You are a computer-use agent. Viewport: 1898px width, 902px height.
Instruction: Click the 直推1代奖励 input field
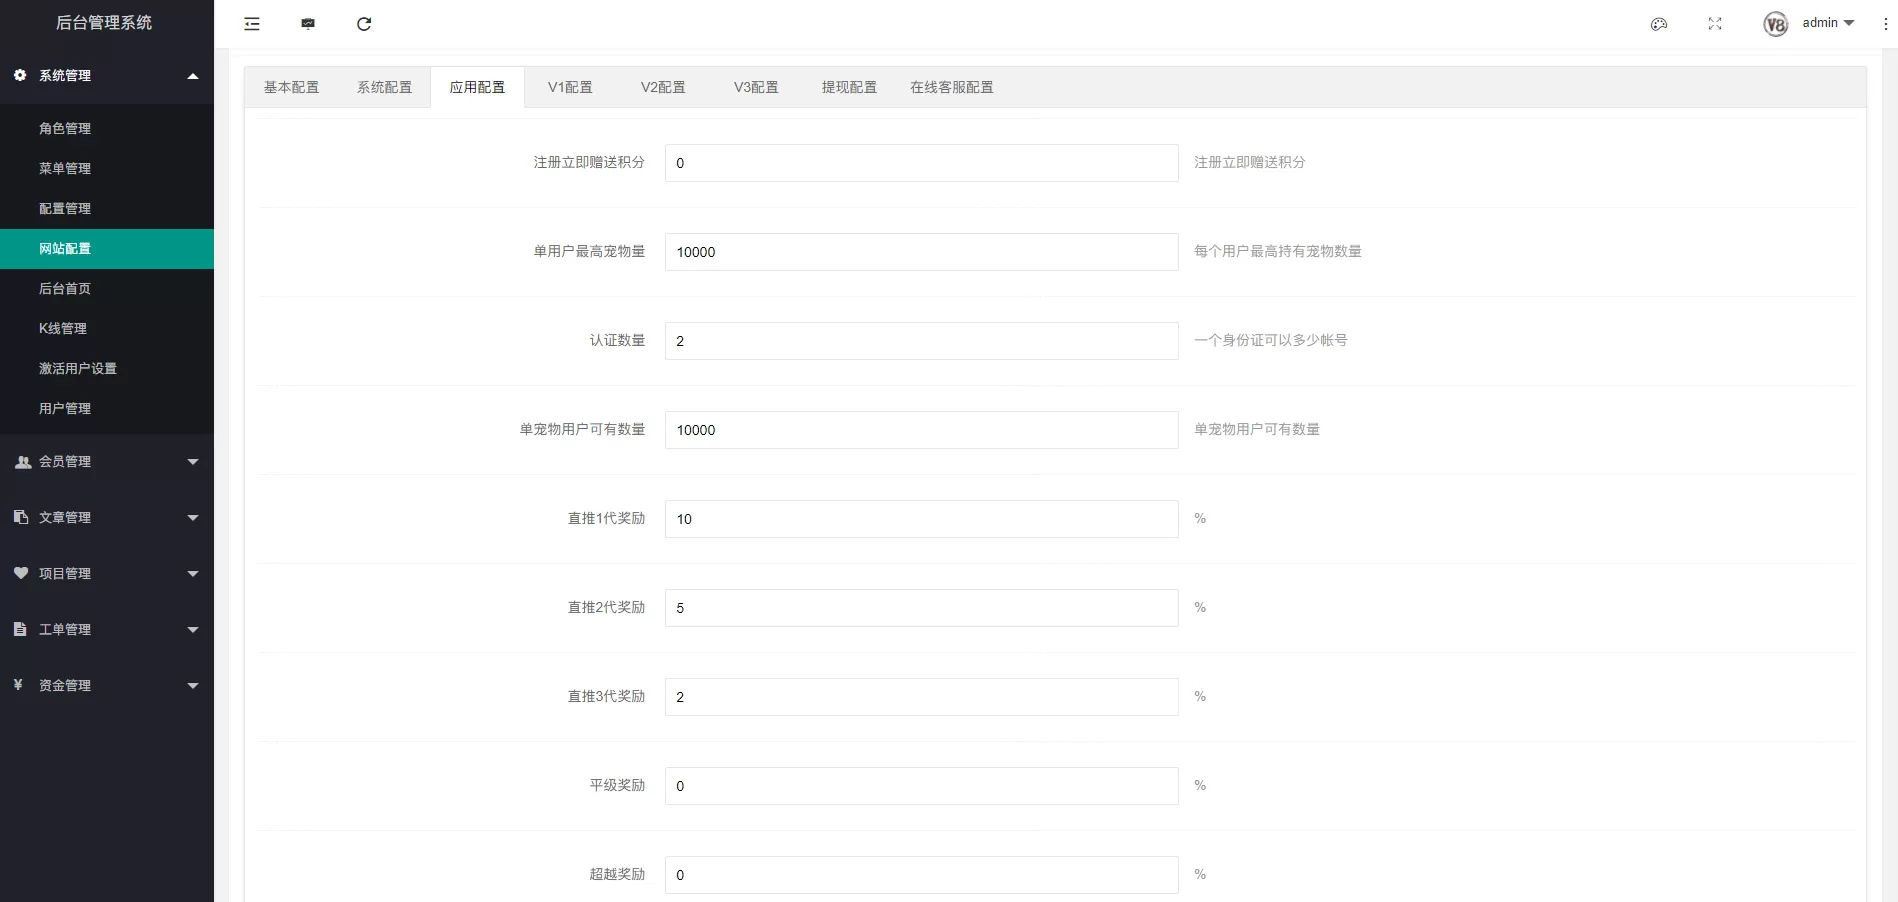pos(921,519)
